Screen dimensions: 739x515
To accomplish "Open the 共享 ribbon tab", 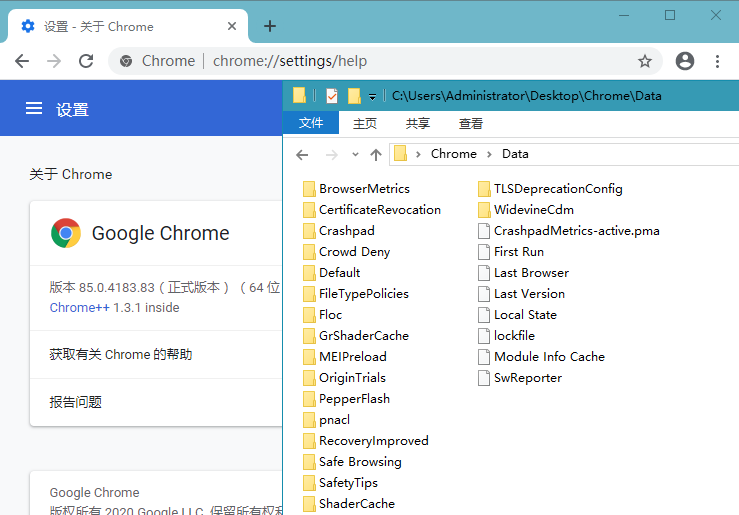I will [x=418, y=123].
